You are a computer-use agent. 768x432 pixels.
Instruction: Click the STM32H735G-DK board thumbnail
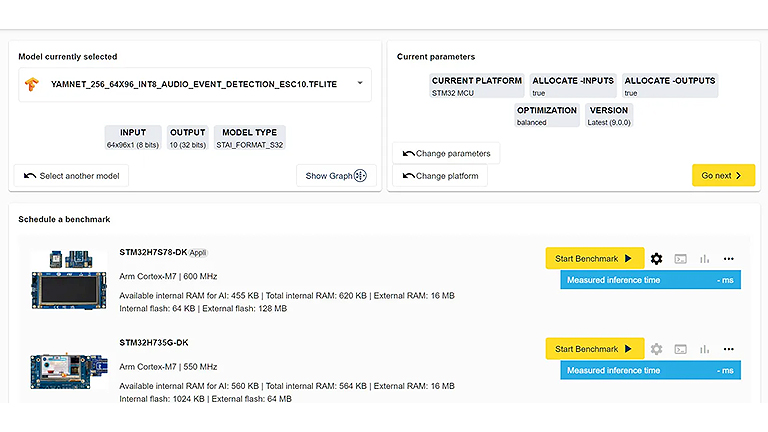(68, 367)
